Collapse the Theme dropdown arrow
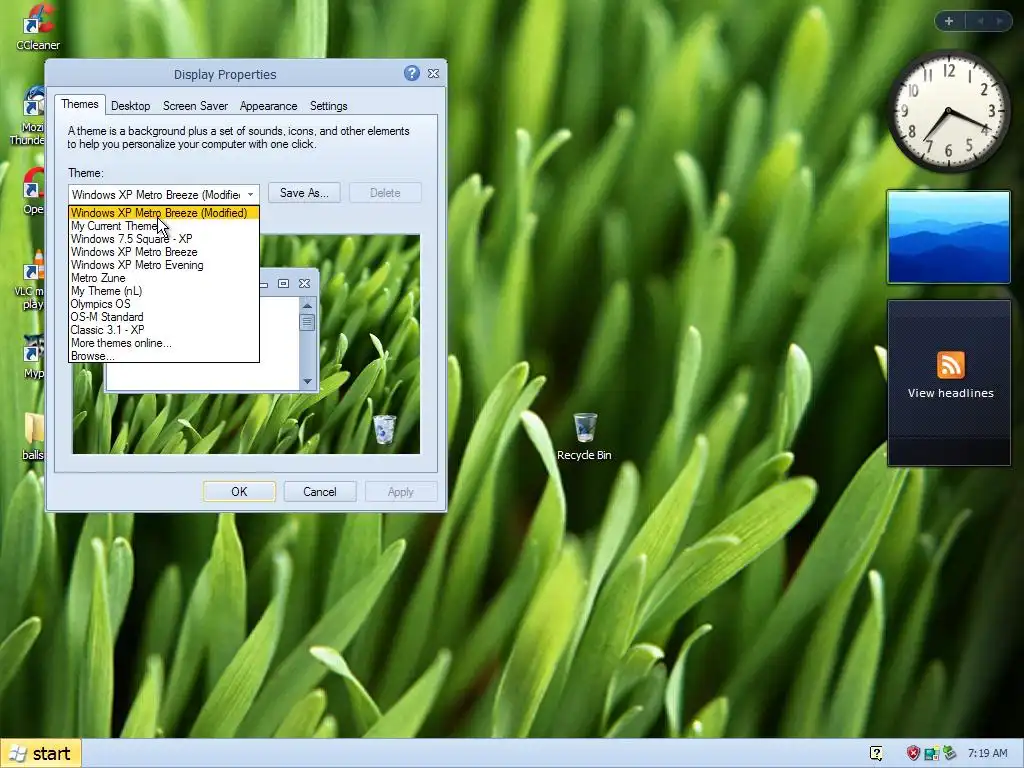The width and height of the screenshot is (1024, 768). click(x=250, y=195)
